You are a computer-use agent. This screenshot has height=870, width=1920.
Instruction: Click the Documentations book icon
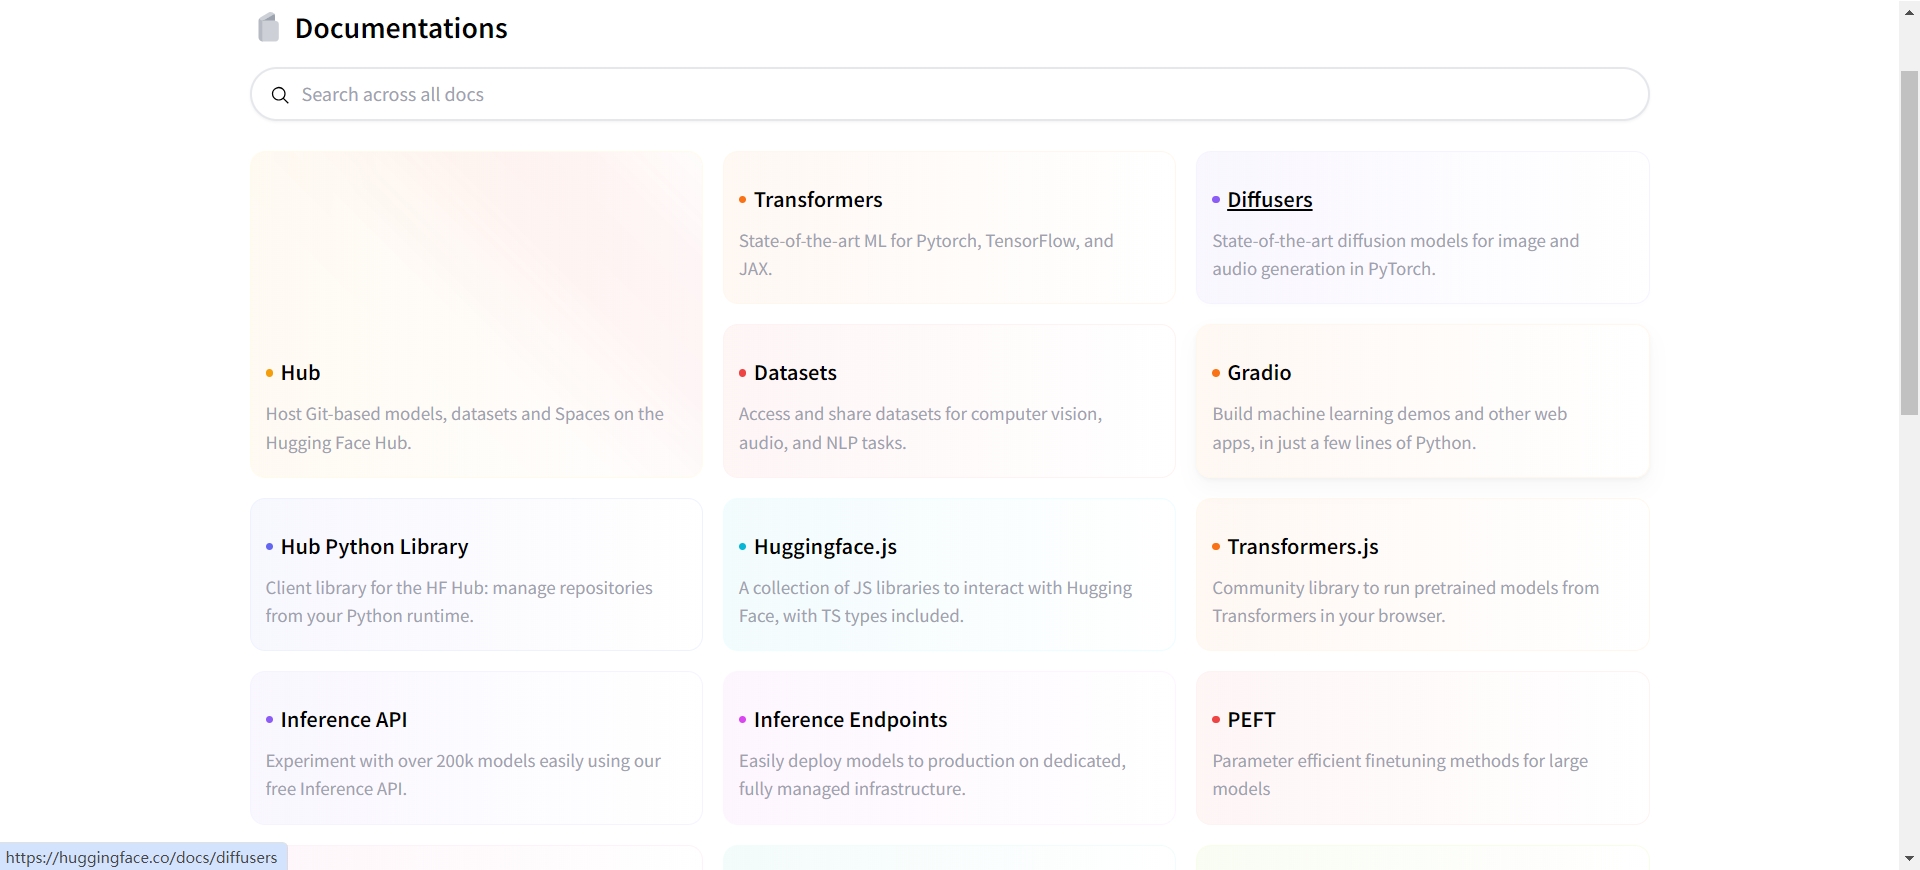tap(268, 28)
